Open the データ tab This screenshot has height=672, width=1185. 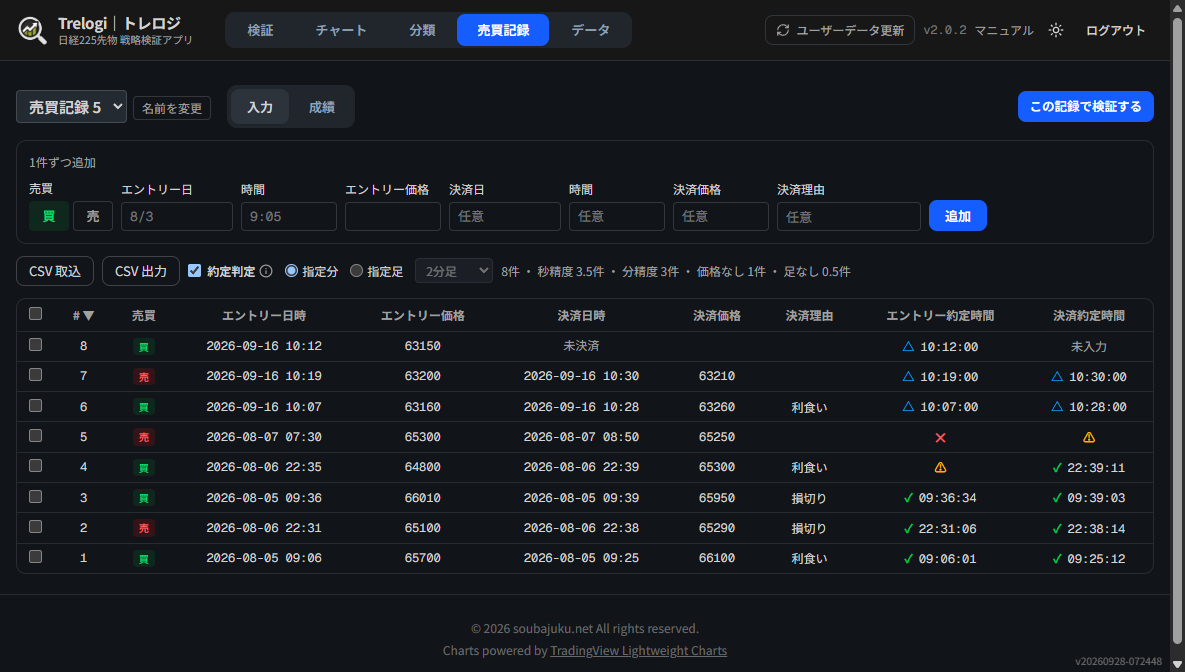pos(590,30)
